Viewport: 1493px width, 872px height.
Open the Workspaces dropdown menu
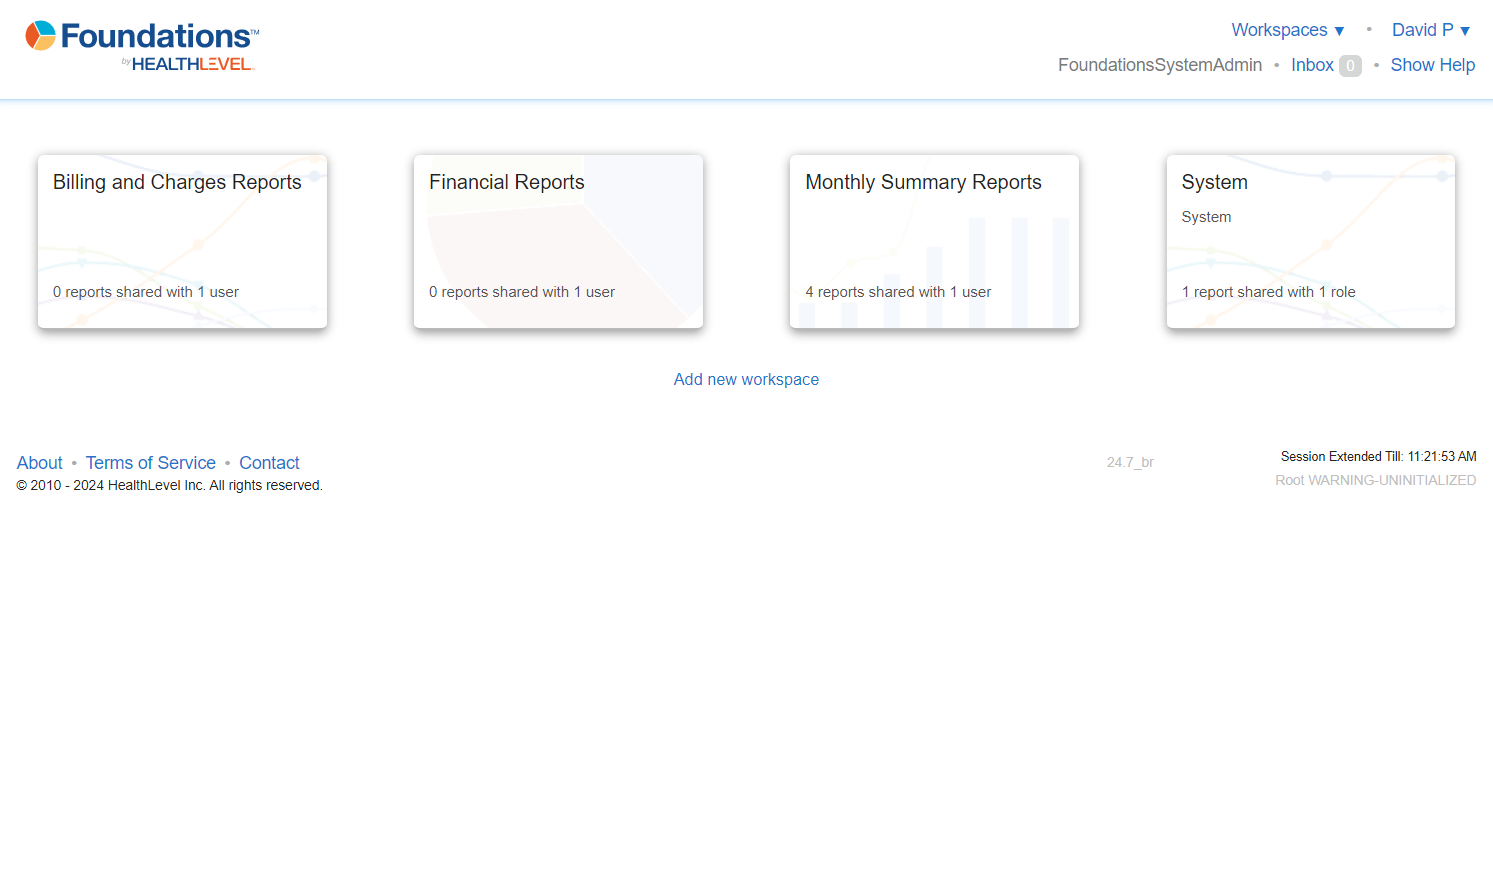click(1287, 30)
